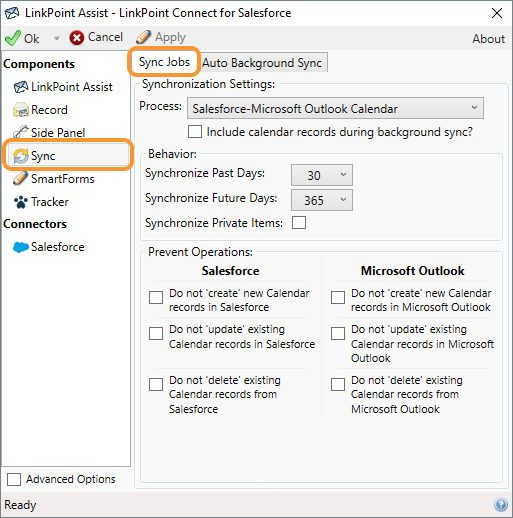Click the Microsoft Outlook column heading
The width and height of the screenshot is (513, 518).
point(413,271)
